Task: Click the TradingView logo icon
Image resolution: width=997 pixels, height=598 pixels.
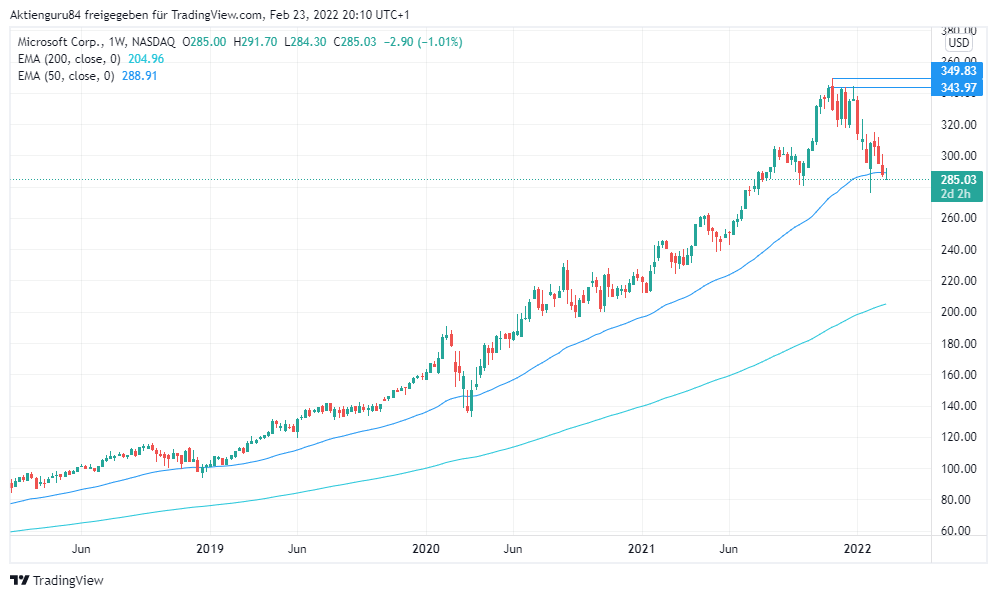Action: [x=20, y=580]
